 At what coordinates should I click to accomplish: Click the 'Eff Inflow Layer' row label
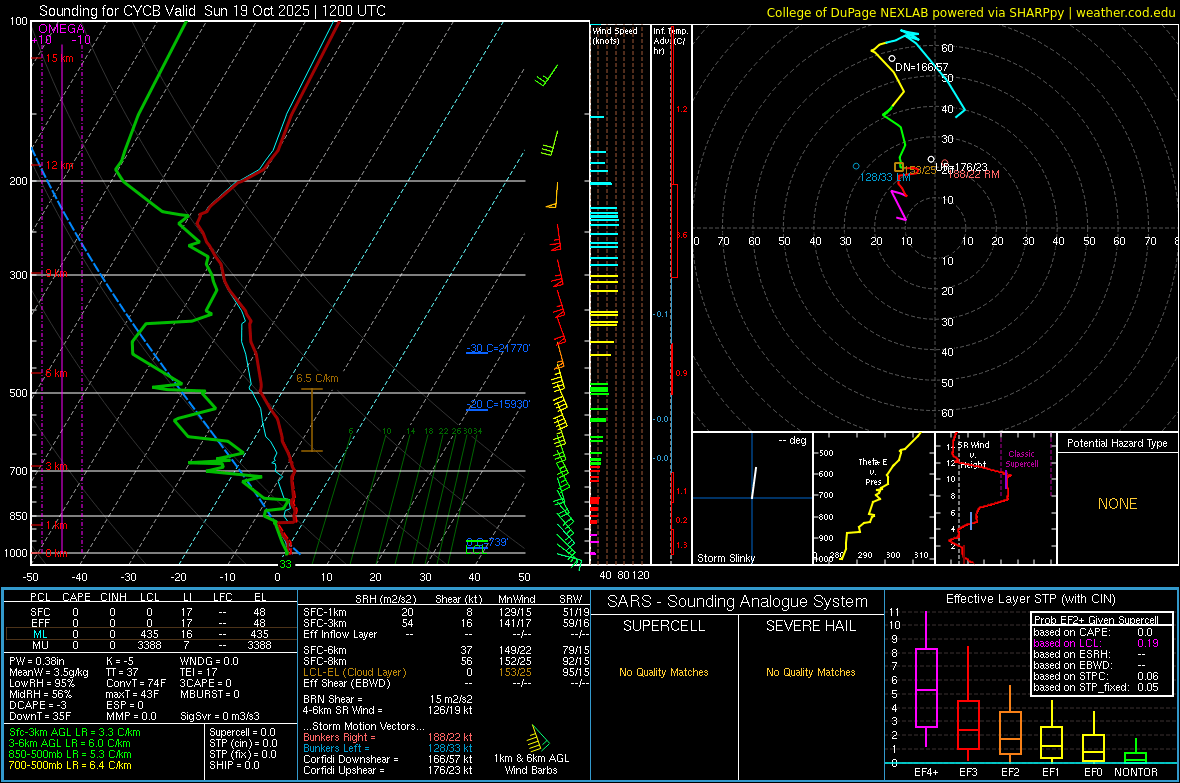click(340, 634)
